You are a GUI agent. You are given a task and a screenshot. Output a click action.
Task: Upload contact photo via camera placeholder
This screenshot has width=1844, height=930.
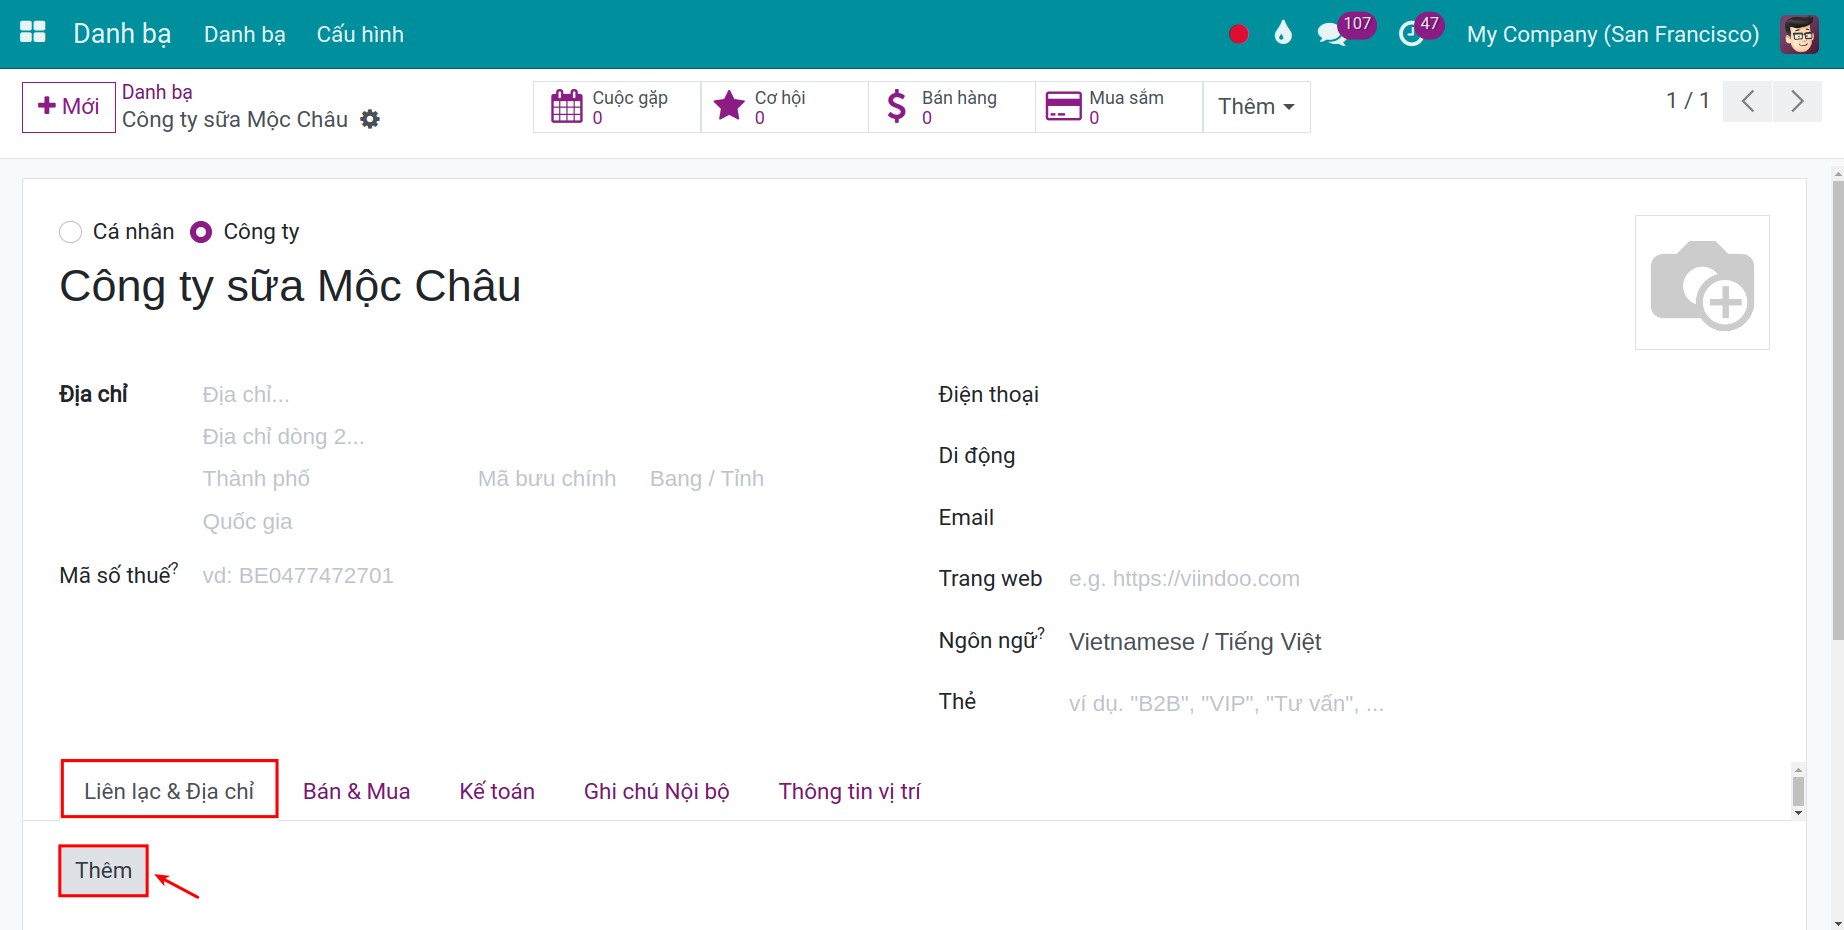click(x=1702, y=283)
